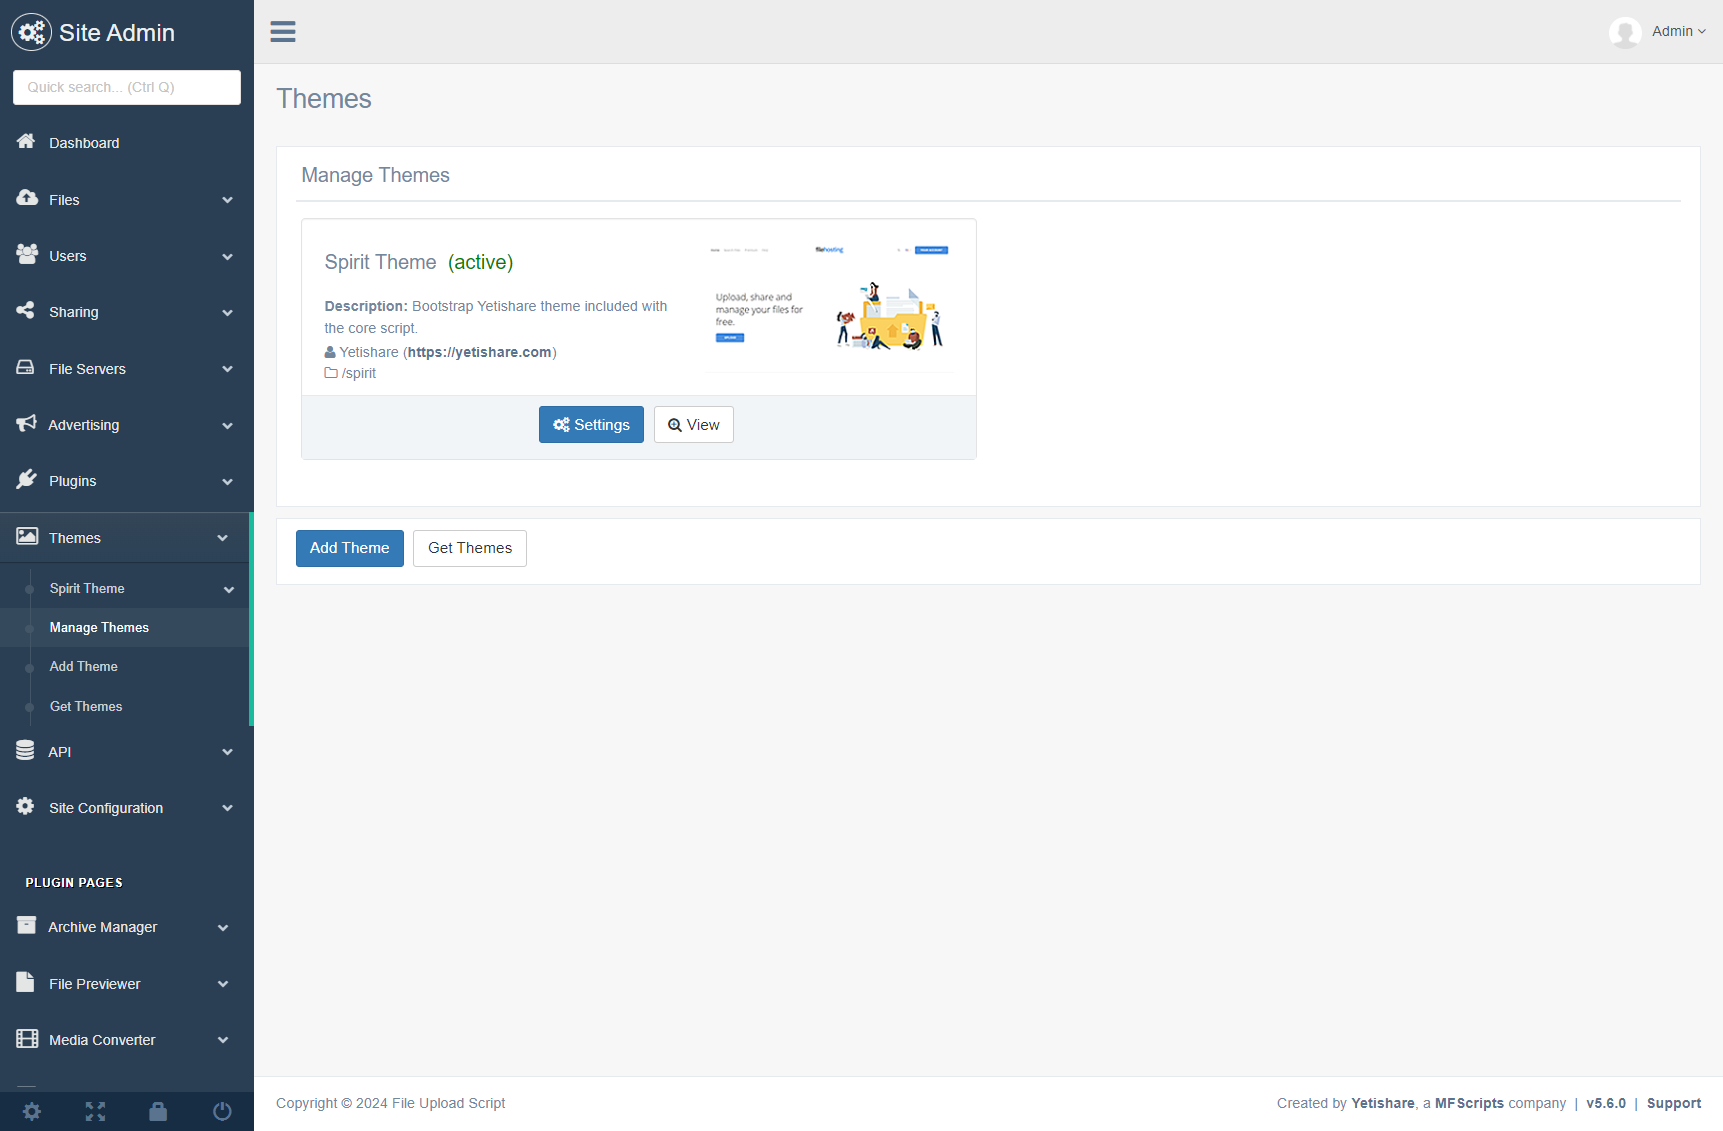Click the lock icon in bottom bar
Screen dimensions: 1723x1131
point(158,1111)
